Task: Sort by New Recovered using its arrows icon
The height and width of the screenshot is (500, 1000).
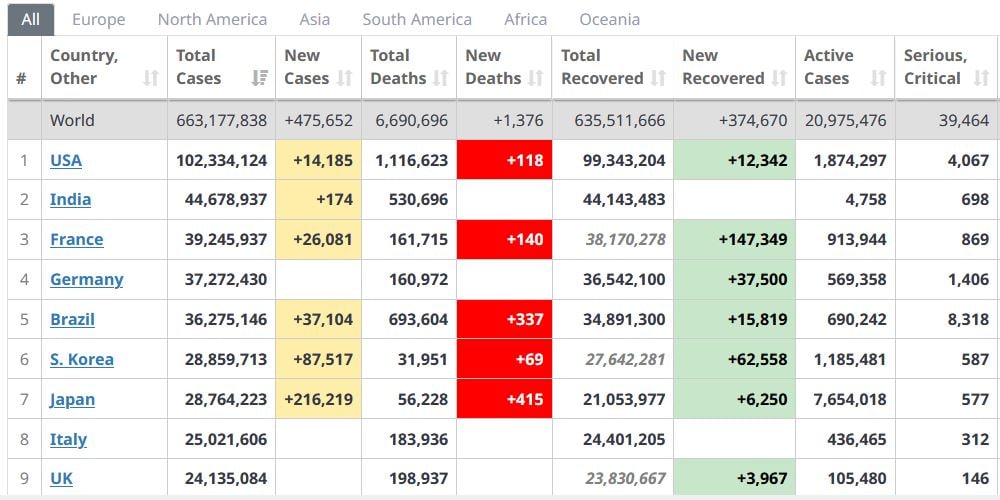Action: 779,78
